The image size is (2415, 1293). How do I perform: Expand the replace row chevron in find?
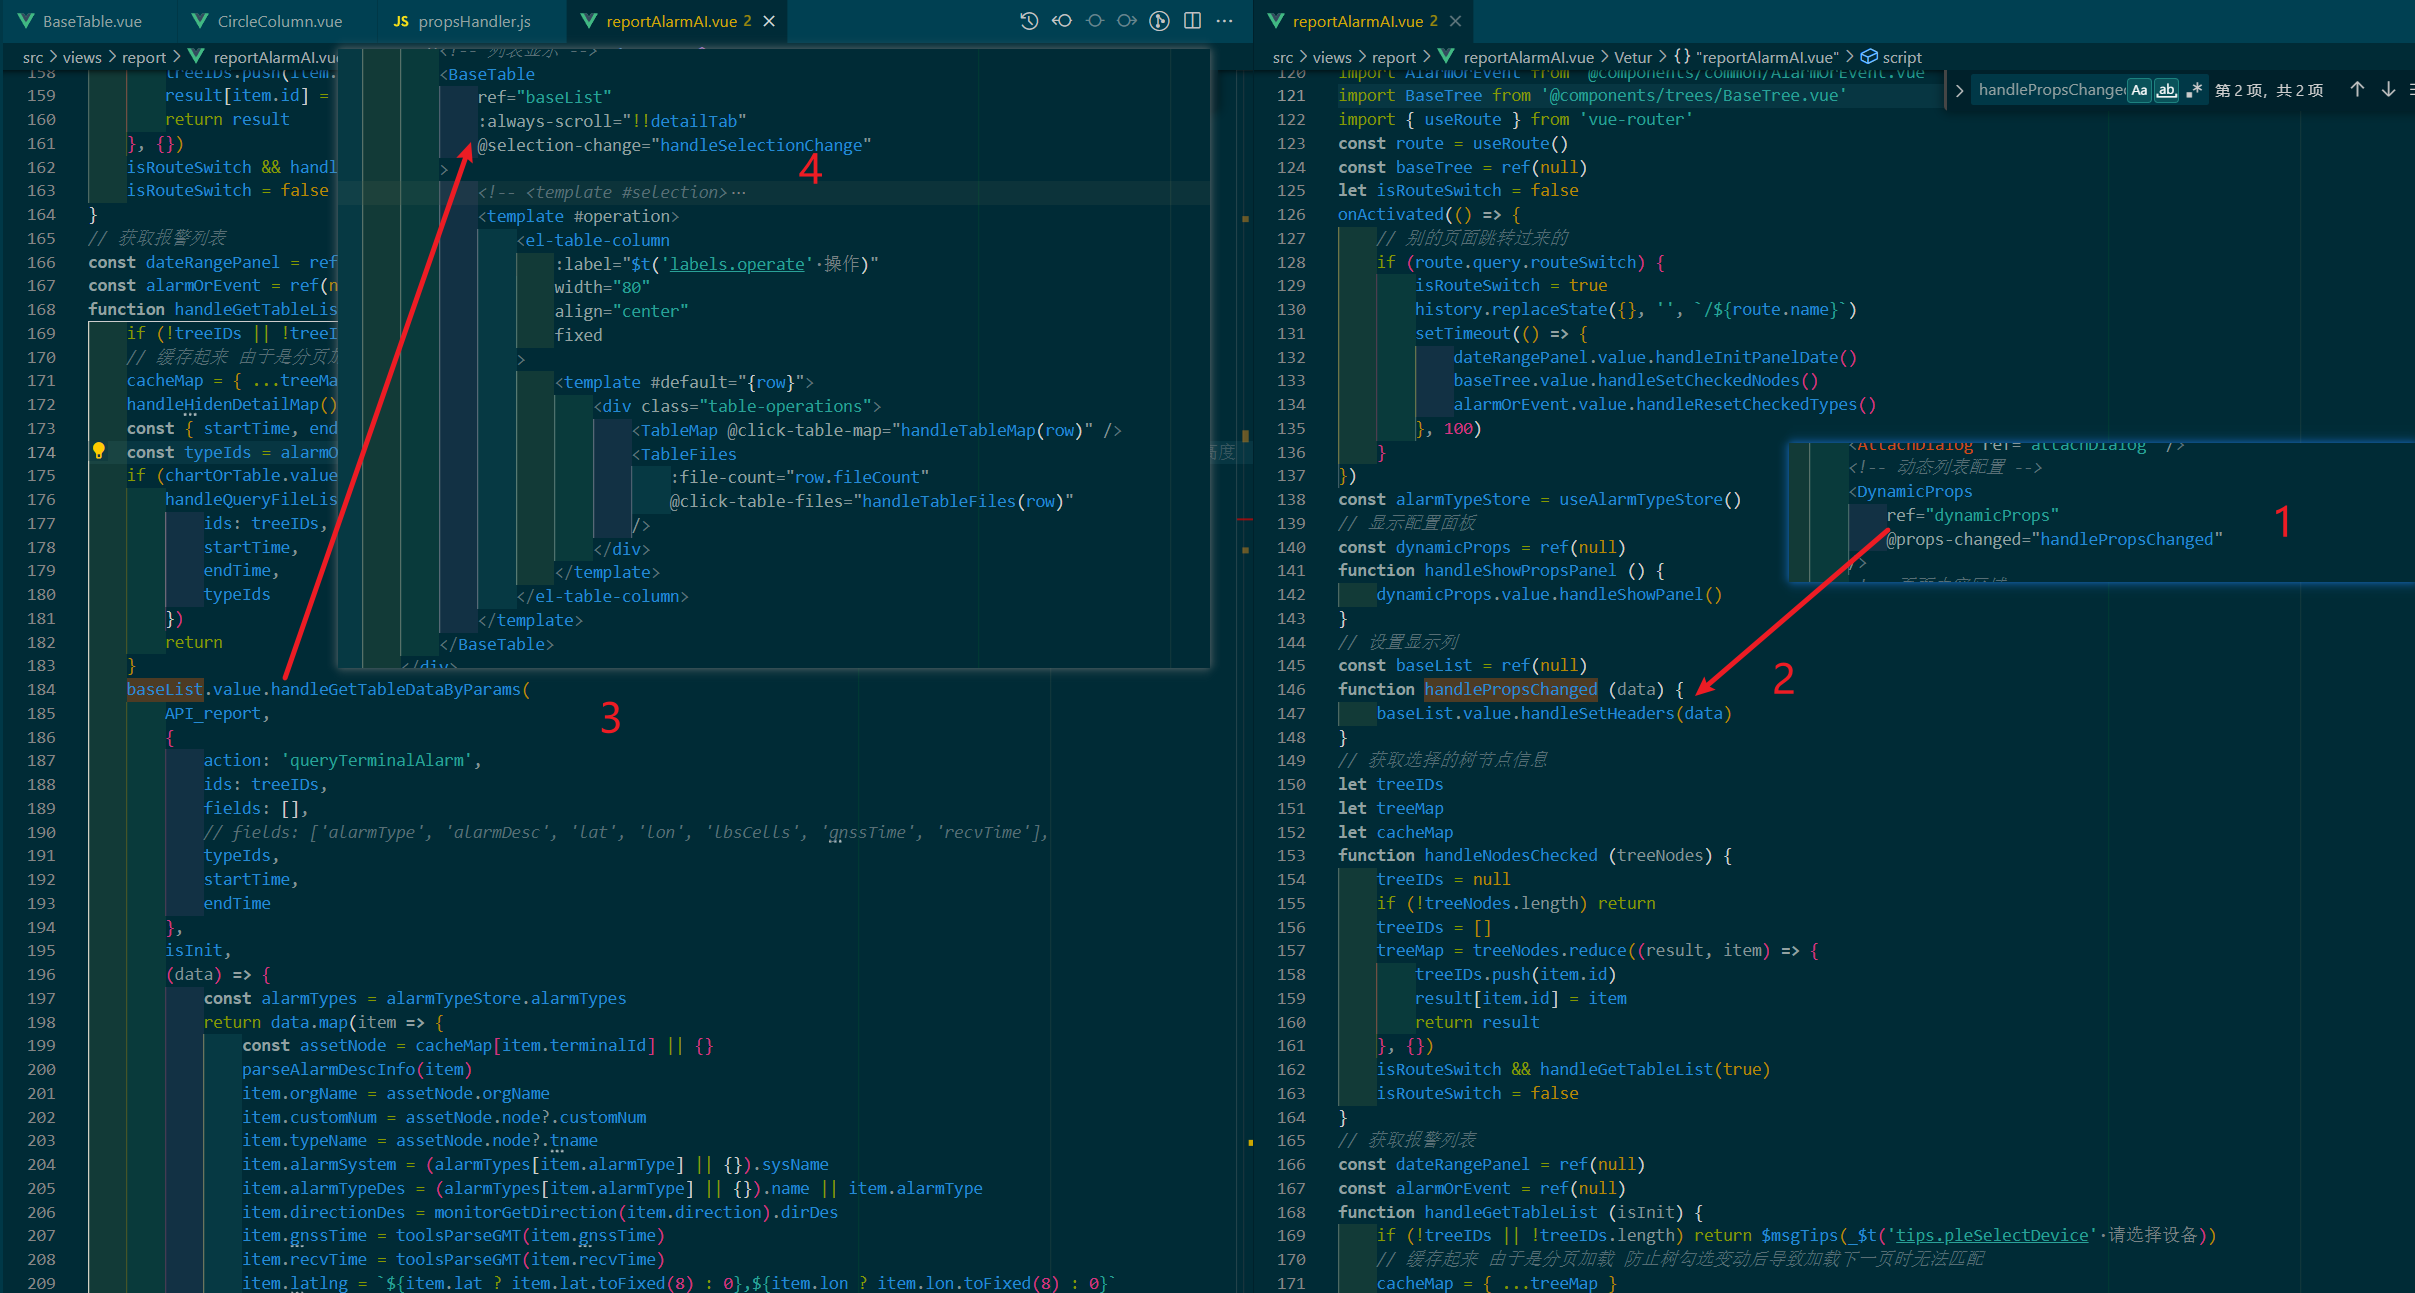(1959, 90)
